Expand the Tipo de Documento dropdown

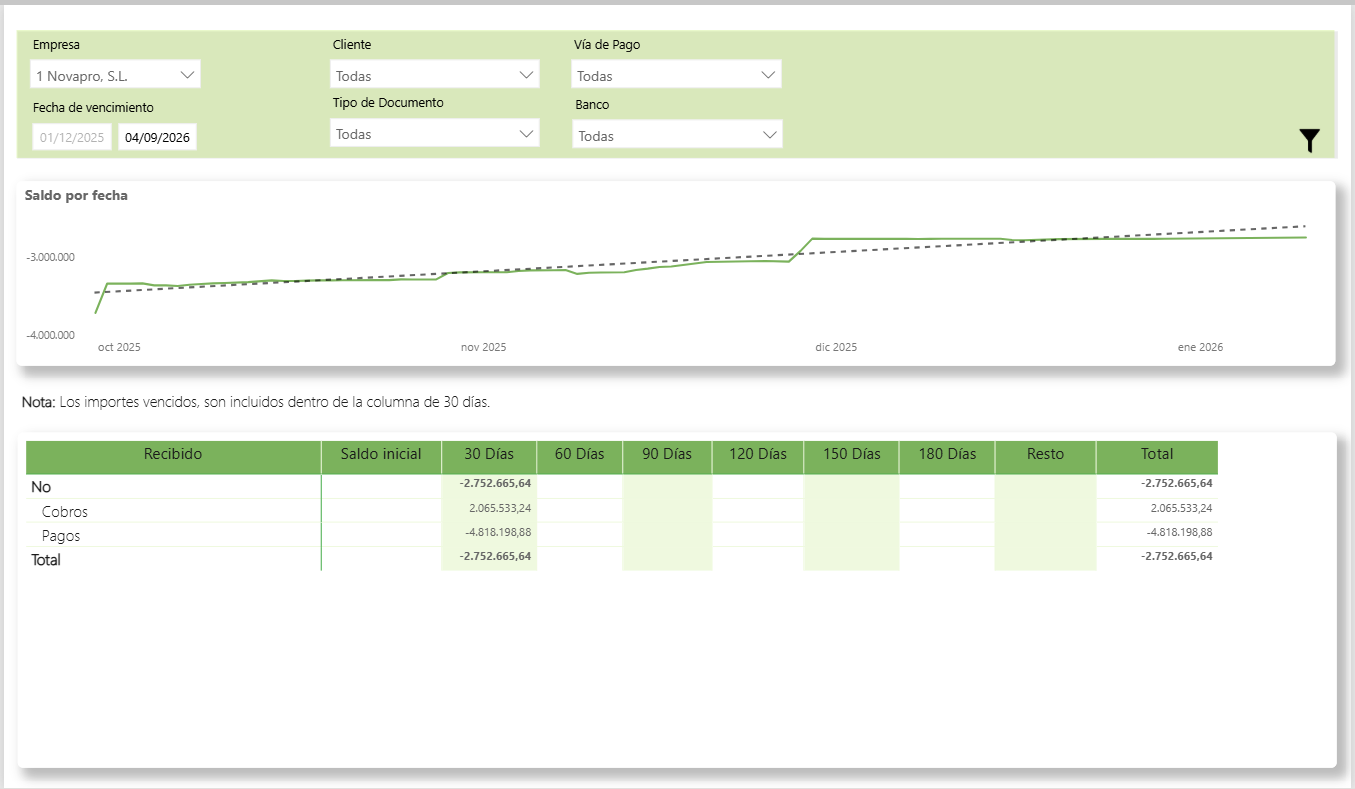[434, 134]
